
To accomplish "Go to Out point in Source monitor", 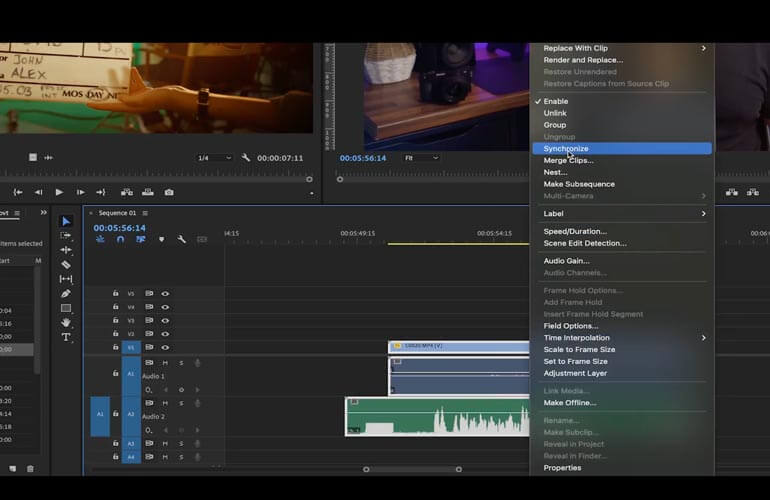I will (101, 192).
